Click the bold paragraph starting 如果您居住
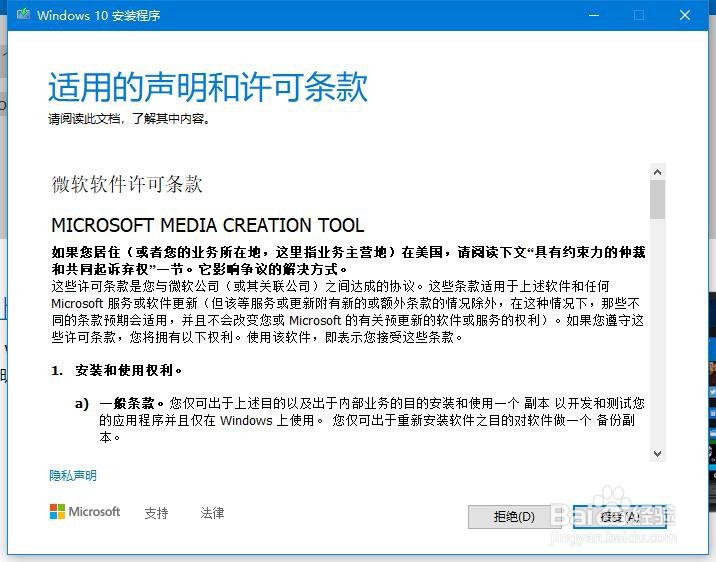Screen dimensions: 716x562 click(348, 260)
